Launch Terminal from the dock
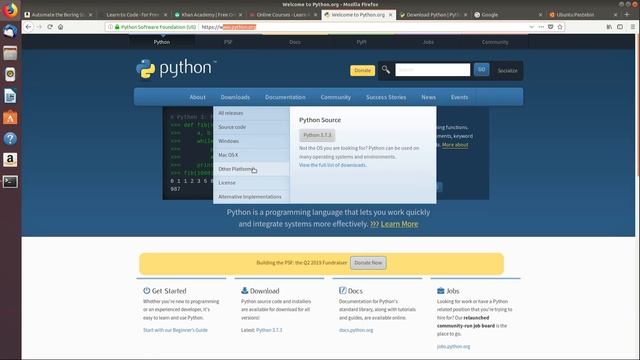 10,182
